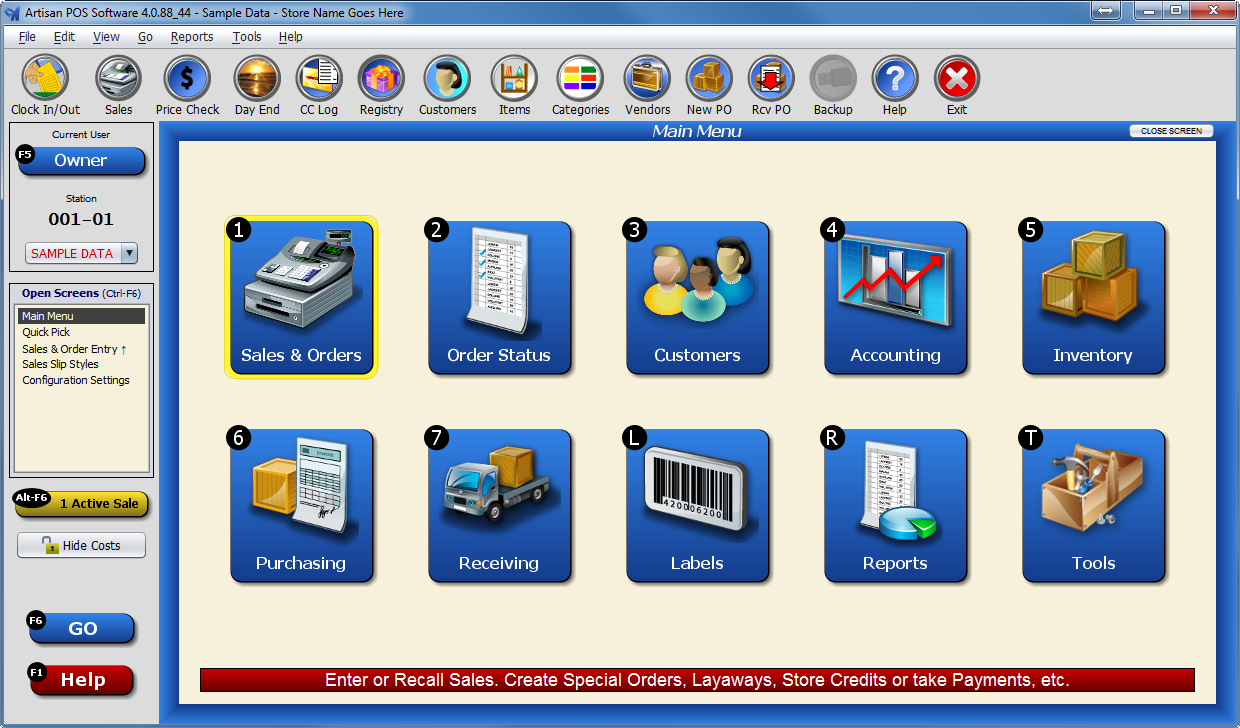This screenshot has height=728, width=1240.
Task: Click the Price Check toolbar icon
Action: [x=187, y=79]
